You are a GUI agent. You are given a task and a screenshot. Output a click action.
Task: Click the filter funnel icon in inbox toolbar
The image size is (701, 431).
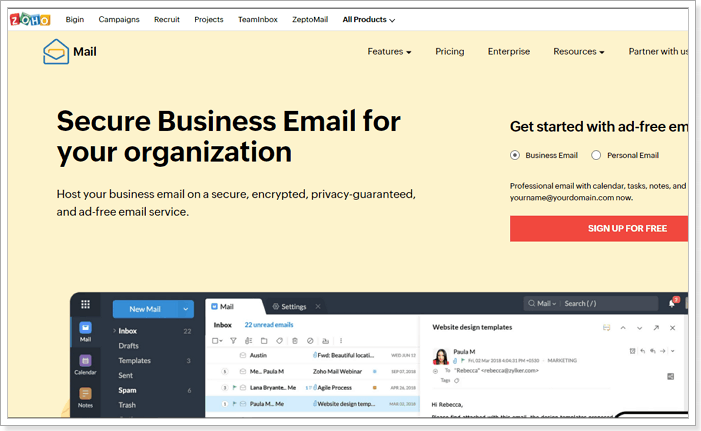[x=233, y=341]
